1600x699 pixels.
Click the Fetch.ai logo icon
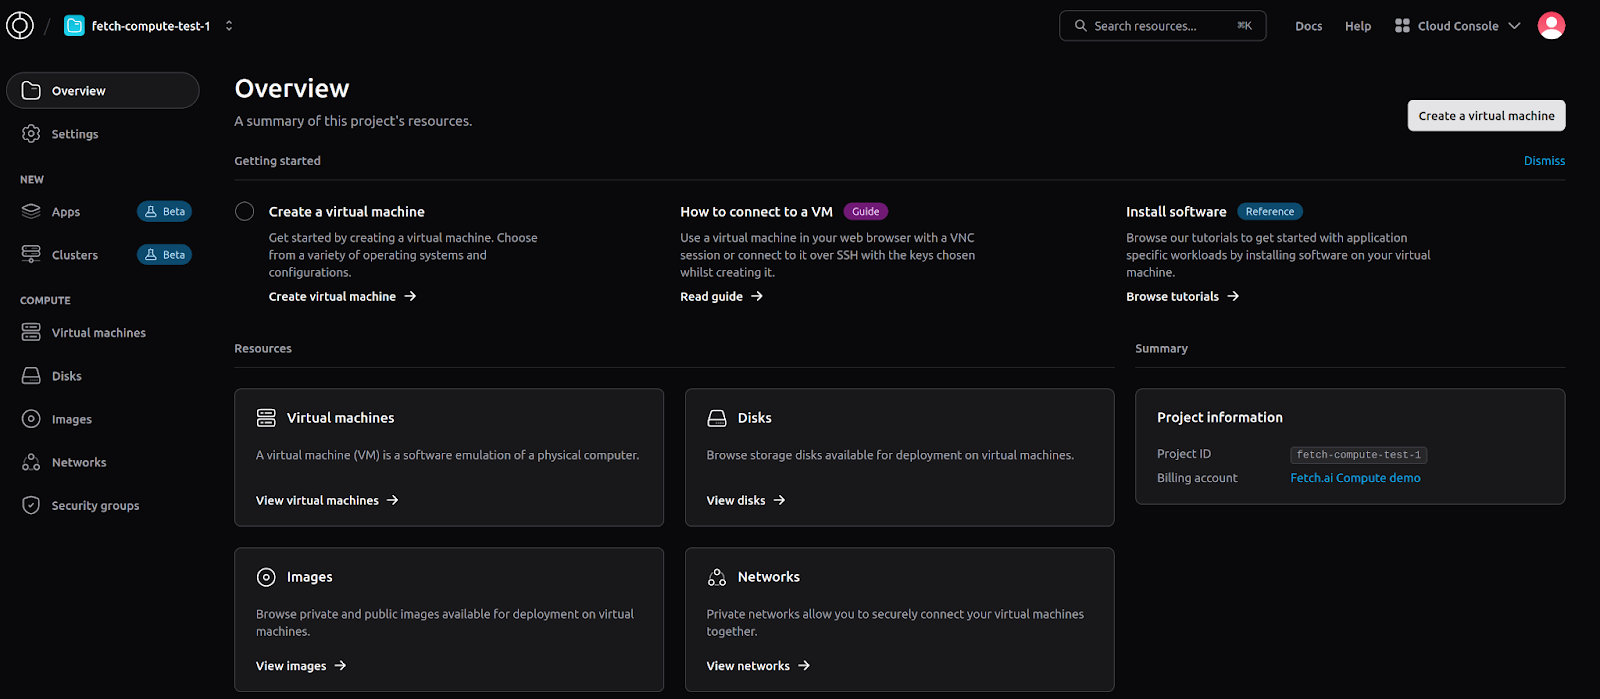tap(20, 26)
